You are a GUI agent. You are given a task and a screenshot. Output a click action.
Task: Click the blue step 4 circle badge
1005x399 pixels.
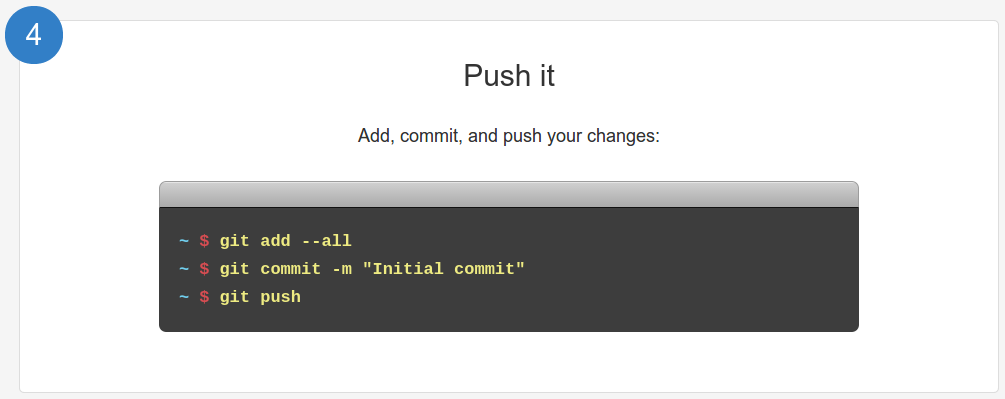click(34, 35)
